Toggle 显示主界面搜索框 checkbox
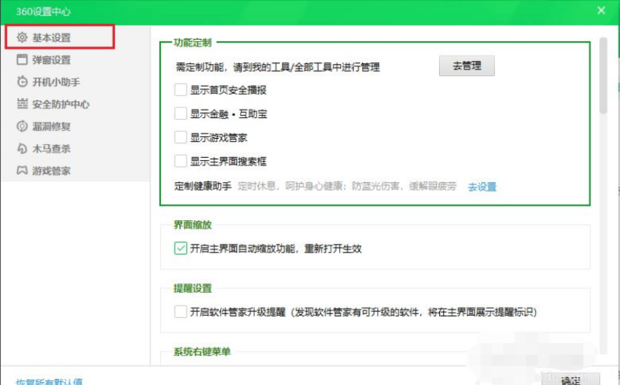The image size is (620, 385). (x=180, y=161)
